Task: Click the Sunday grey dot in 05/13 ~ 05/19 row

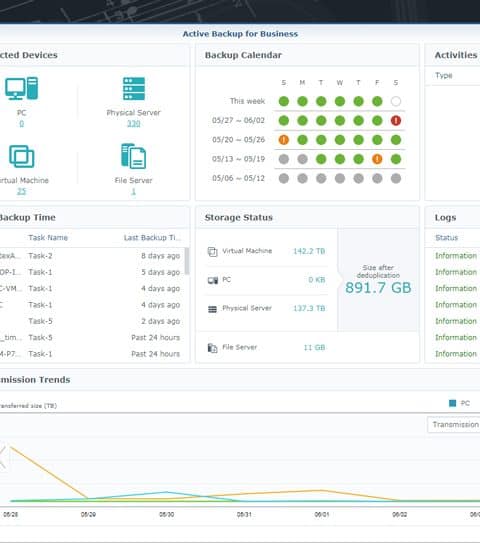Action: 284,159
